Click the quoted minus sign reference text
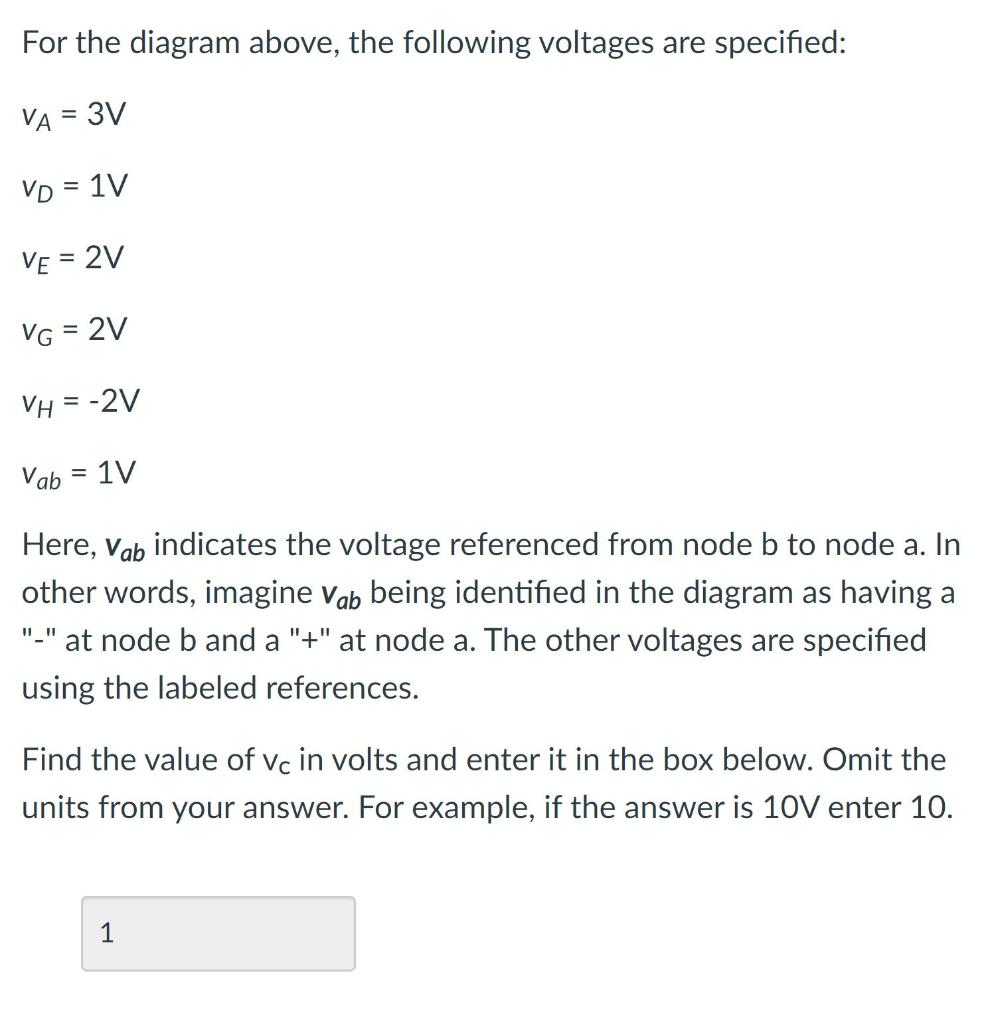 (38, 640)
